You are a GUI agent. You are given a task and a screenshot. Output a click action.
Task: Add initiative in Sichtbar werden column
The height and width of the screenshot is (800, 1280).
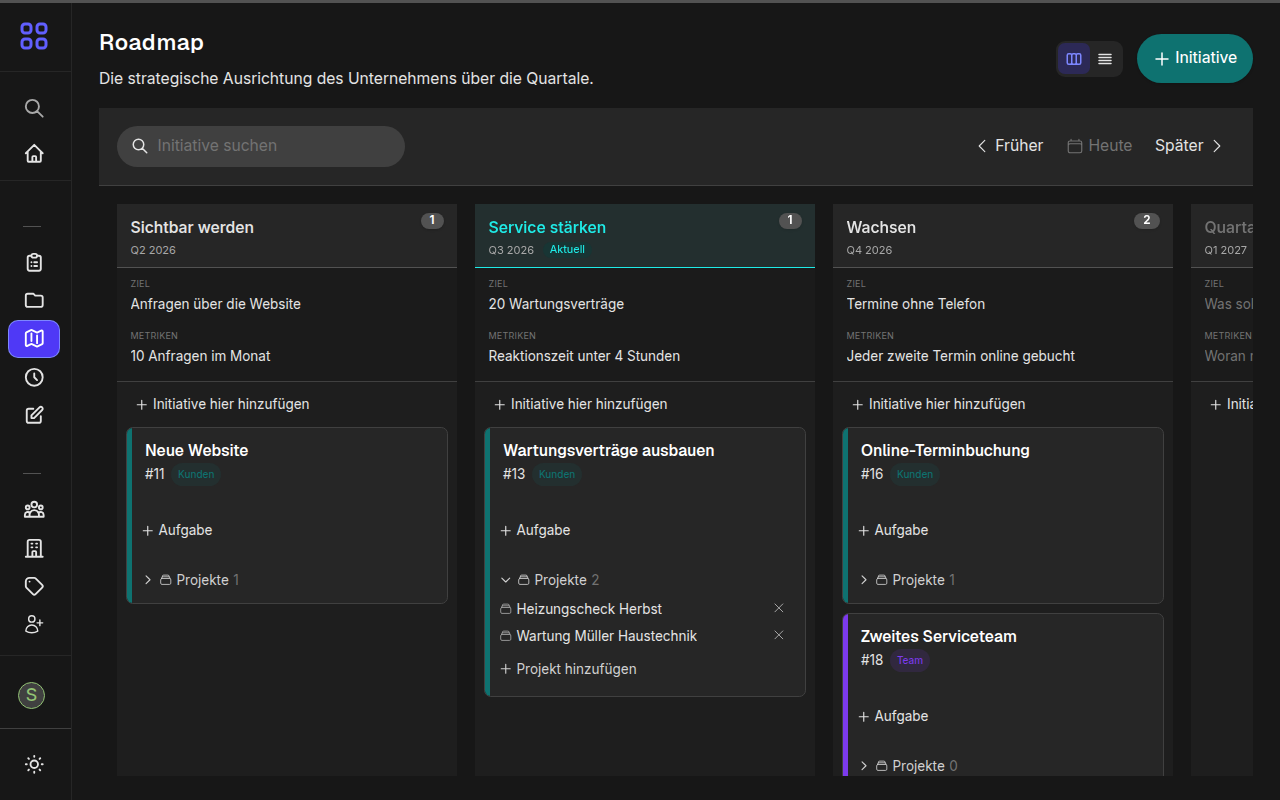222,404
